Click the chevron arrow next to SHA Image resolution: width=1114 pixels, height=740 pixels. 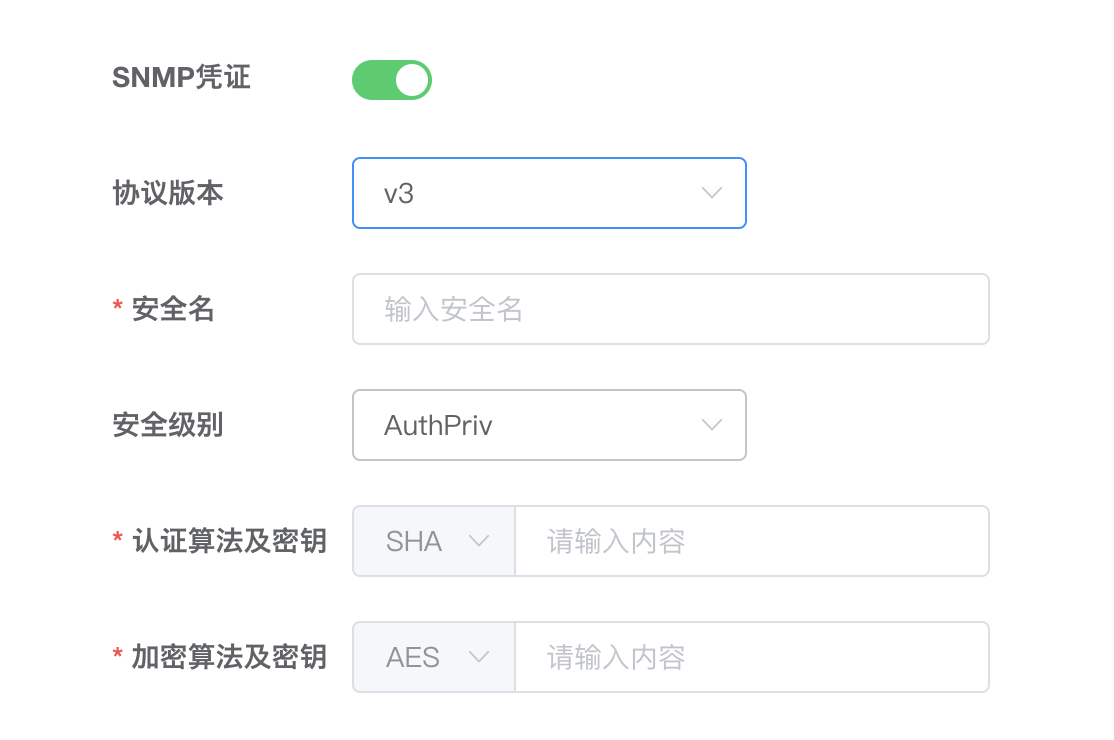(x=480, y=541)
